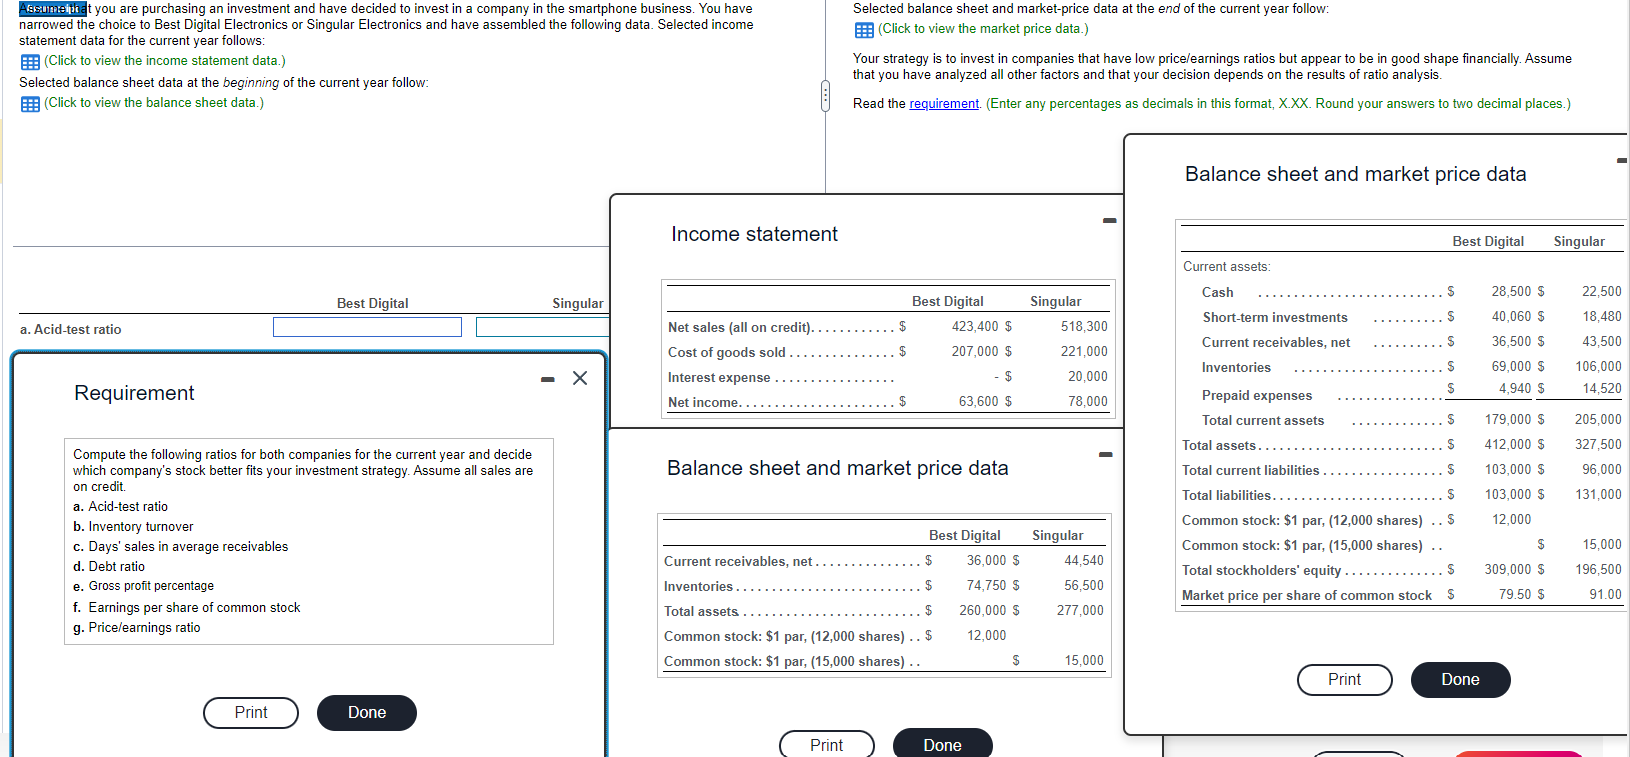Click the table icon beside the beginning-of-year balance sheet data link
This screenshot has width=1630, height=757.
point(30,104)
